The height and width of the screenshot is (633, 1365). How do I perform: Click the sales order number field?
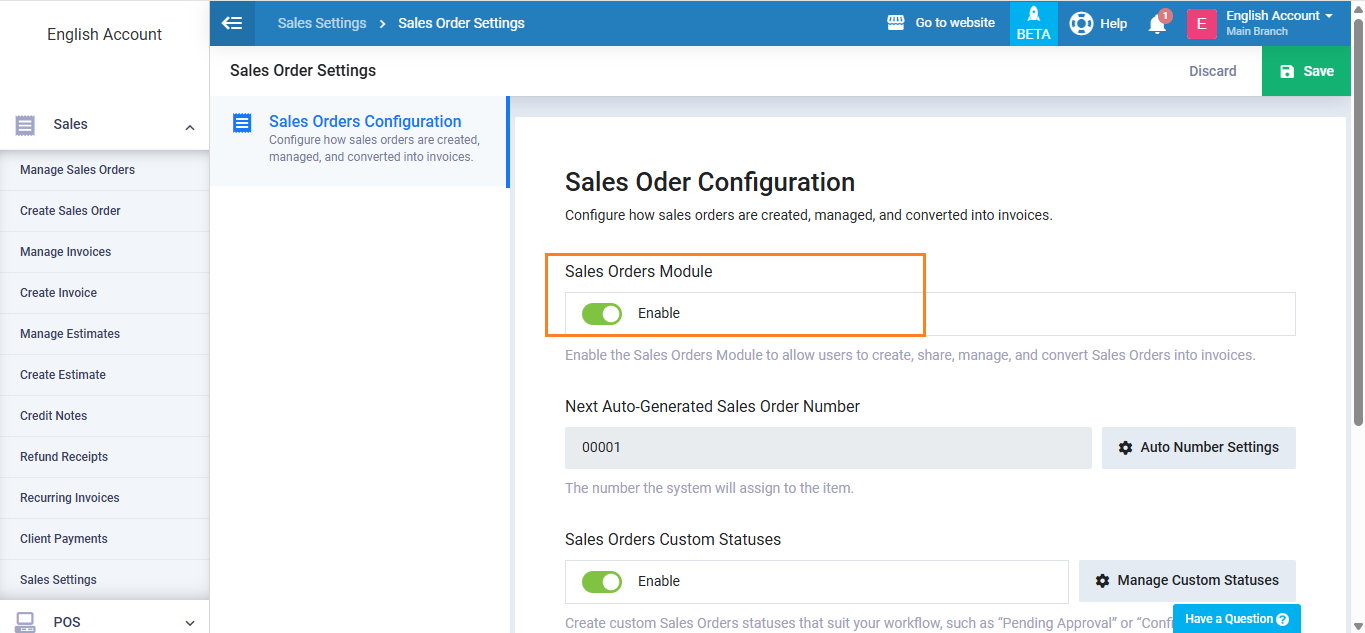(x=827, y=448)
